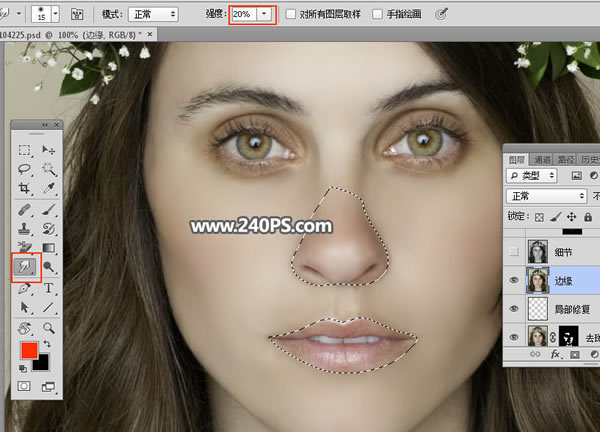This screenshot has width=600, height=432.
Task: Select the Crop tool
Action: pos(25,188)
